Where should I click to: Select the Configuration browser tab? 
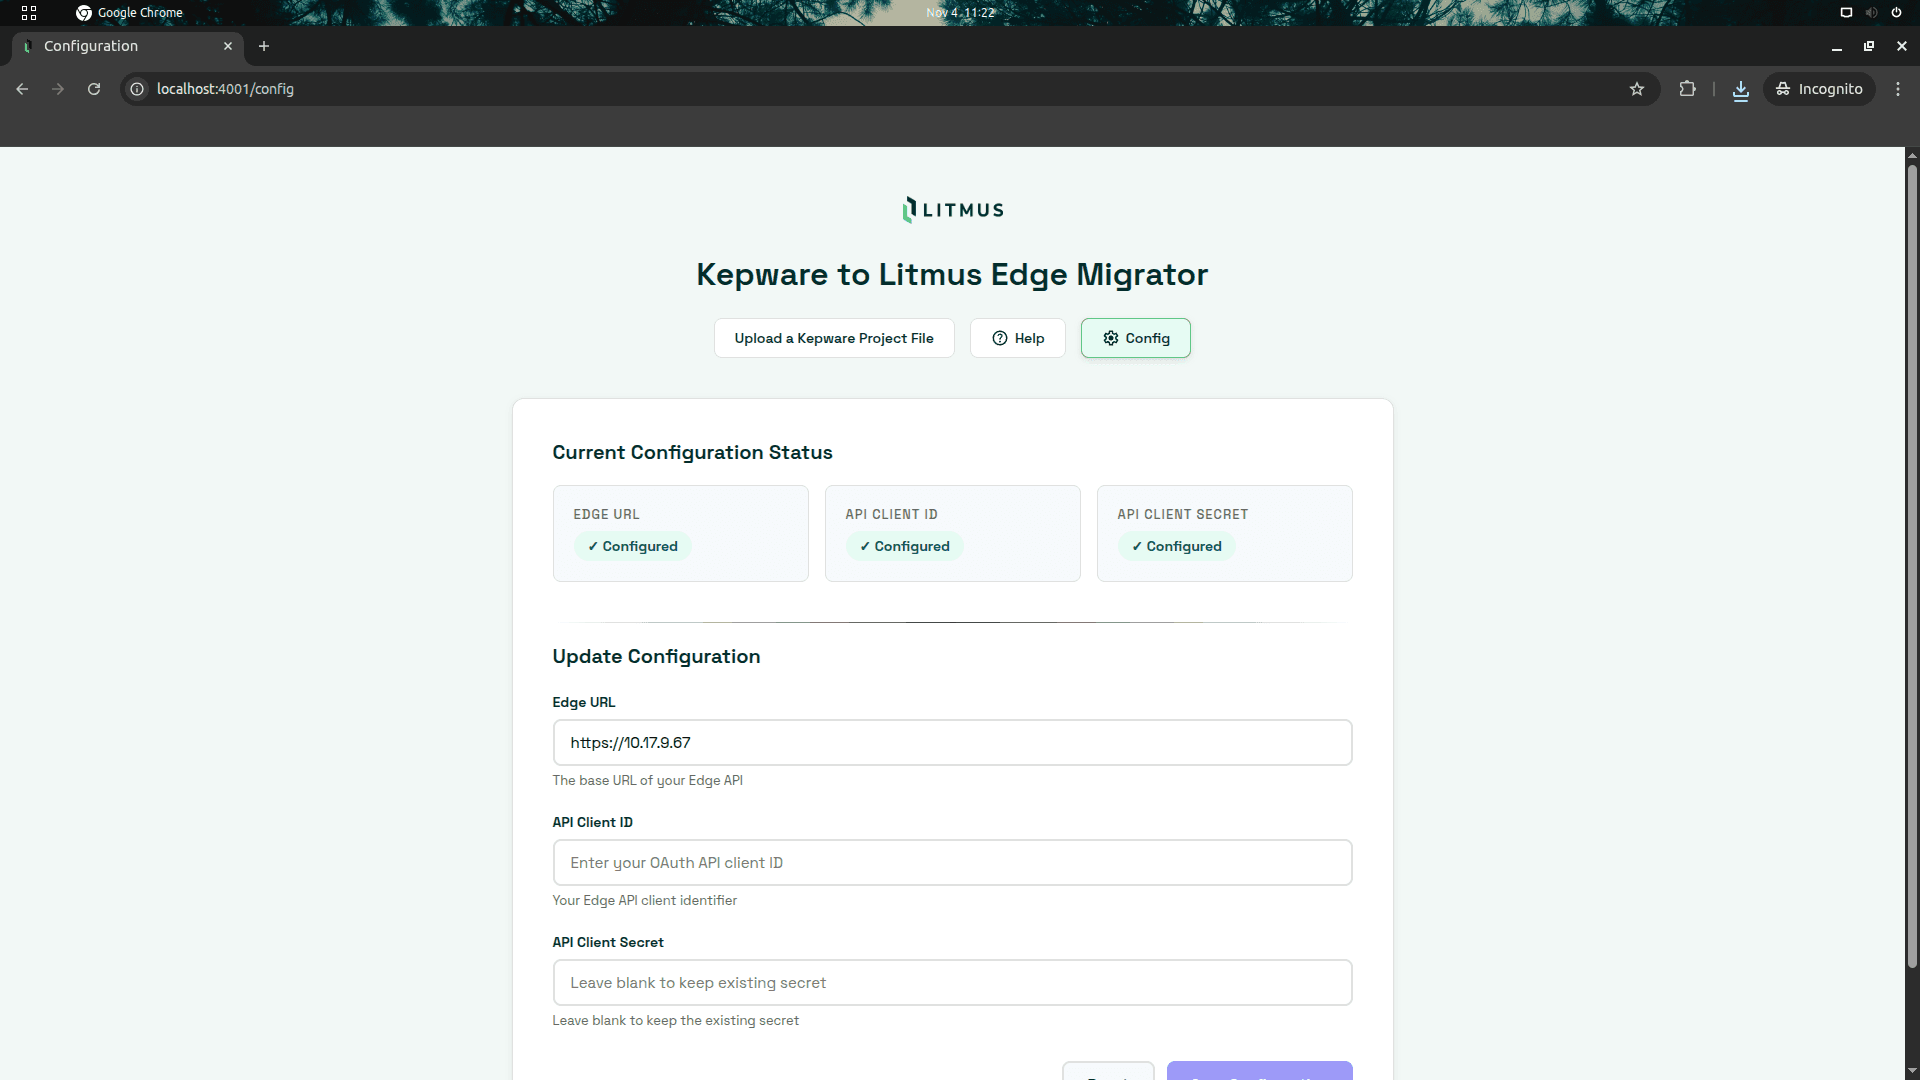(x=120, y=46)
